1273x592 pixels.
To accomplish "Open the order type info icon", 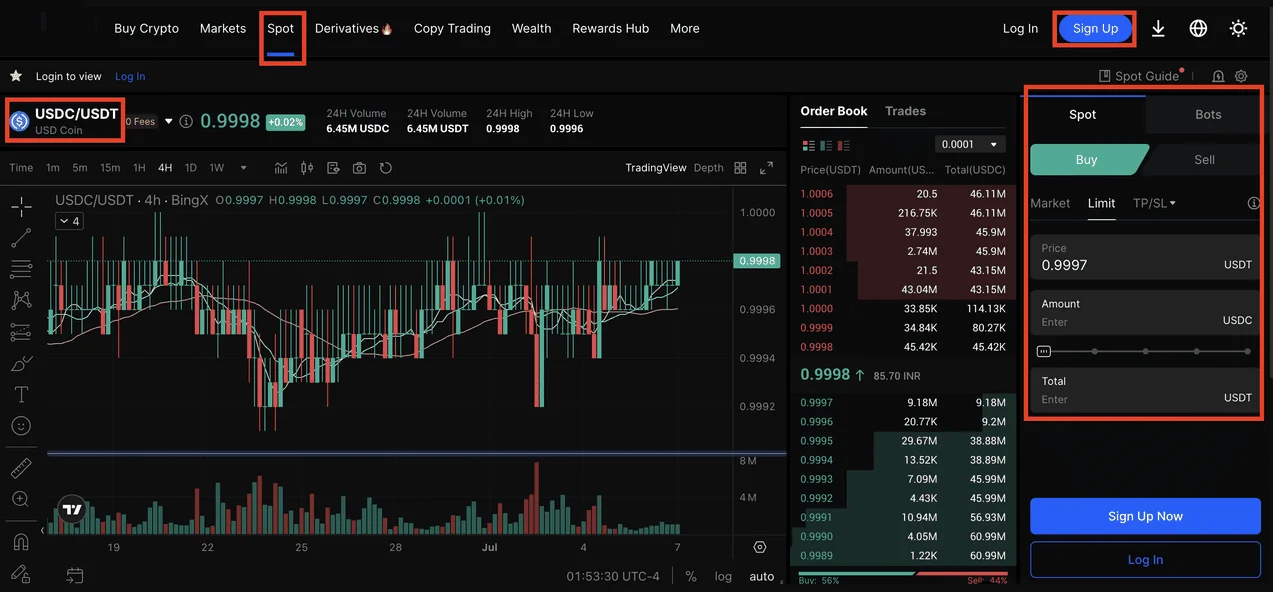I will [x=1254, y=203].
